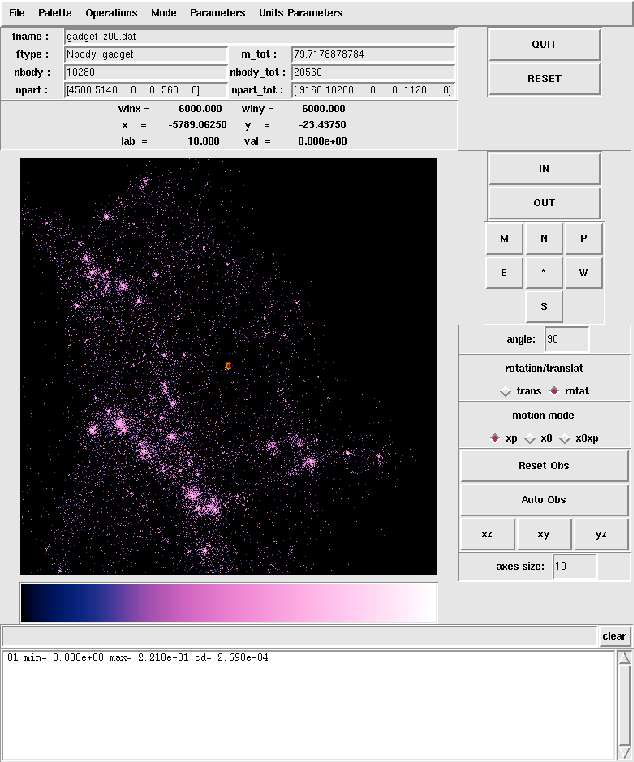
Task: Click the Auto Obs button
Action: tap(544, 500)
